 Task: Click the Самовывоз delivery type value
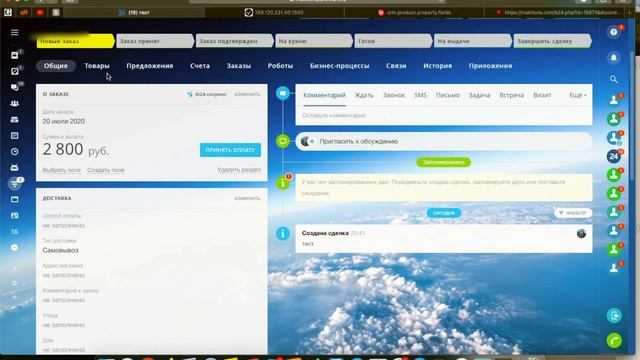point(60,250)
